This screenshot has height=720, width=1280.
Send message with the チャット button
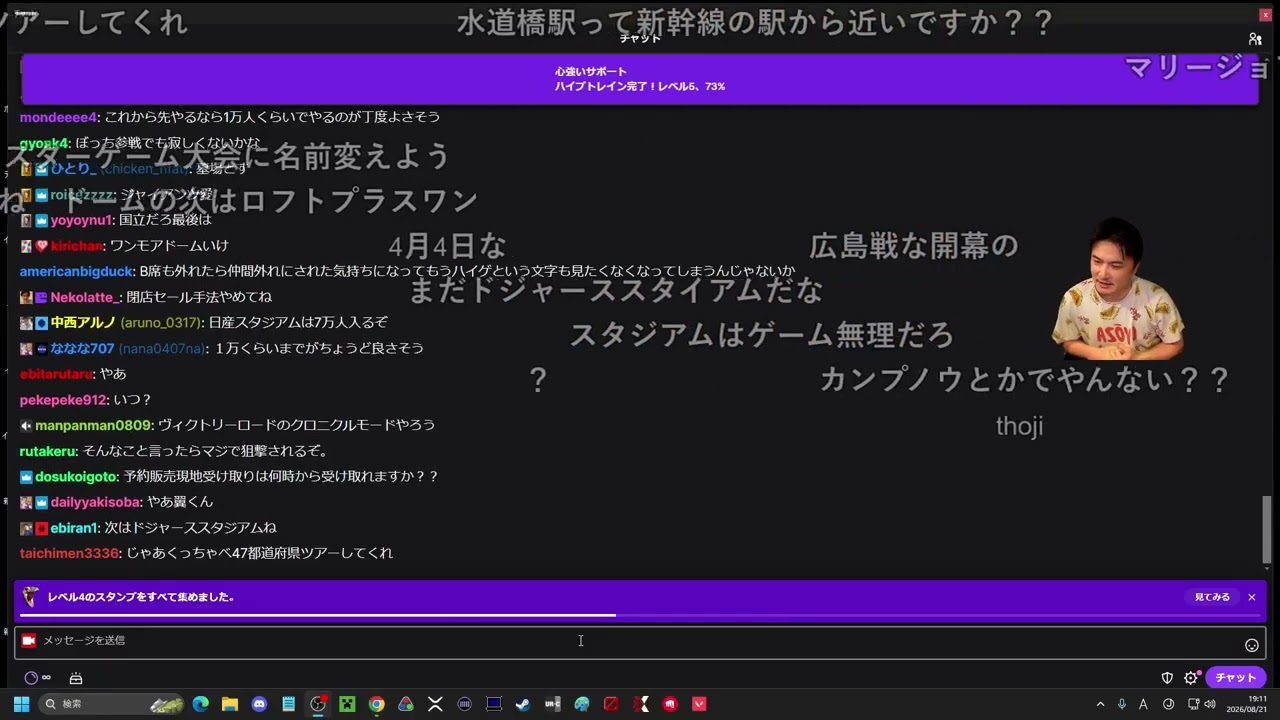click(1236, 678)
